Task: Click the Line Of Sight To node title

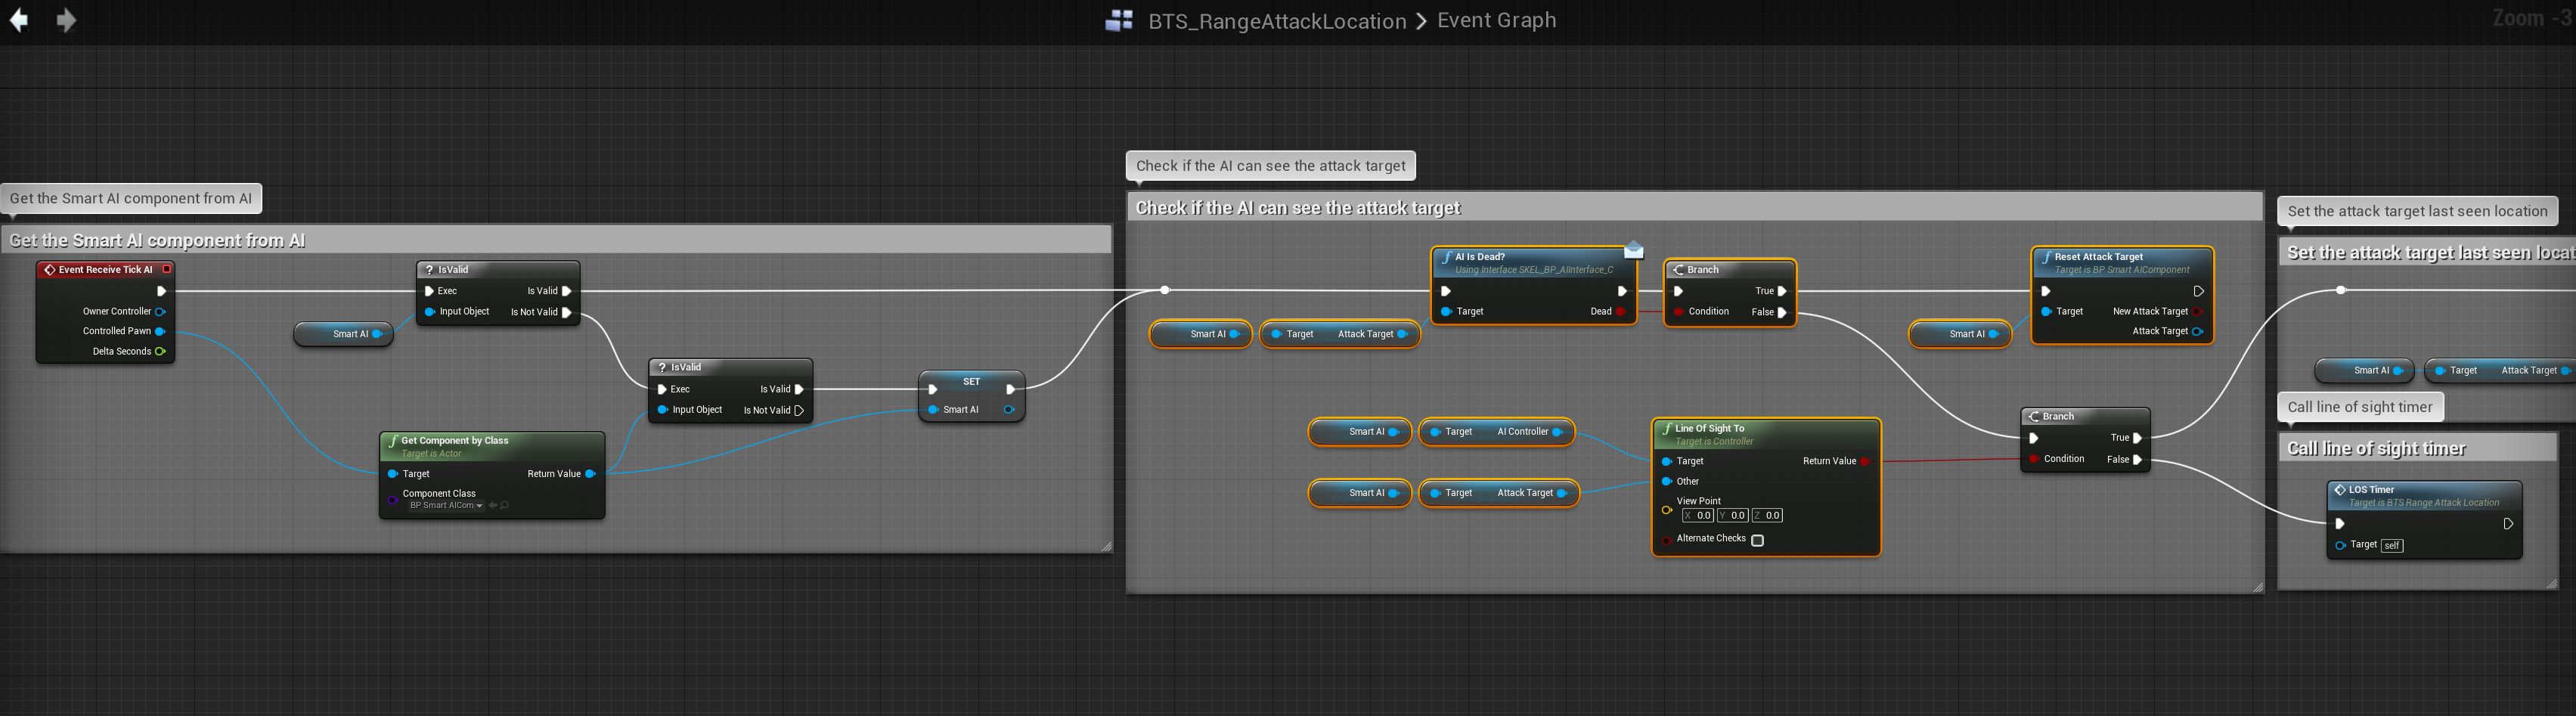Action: click(x=1709, y=428)
